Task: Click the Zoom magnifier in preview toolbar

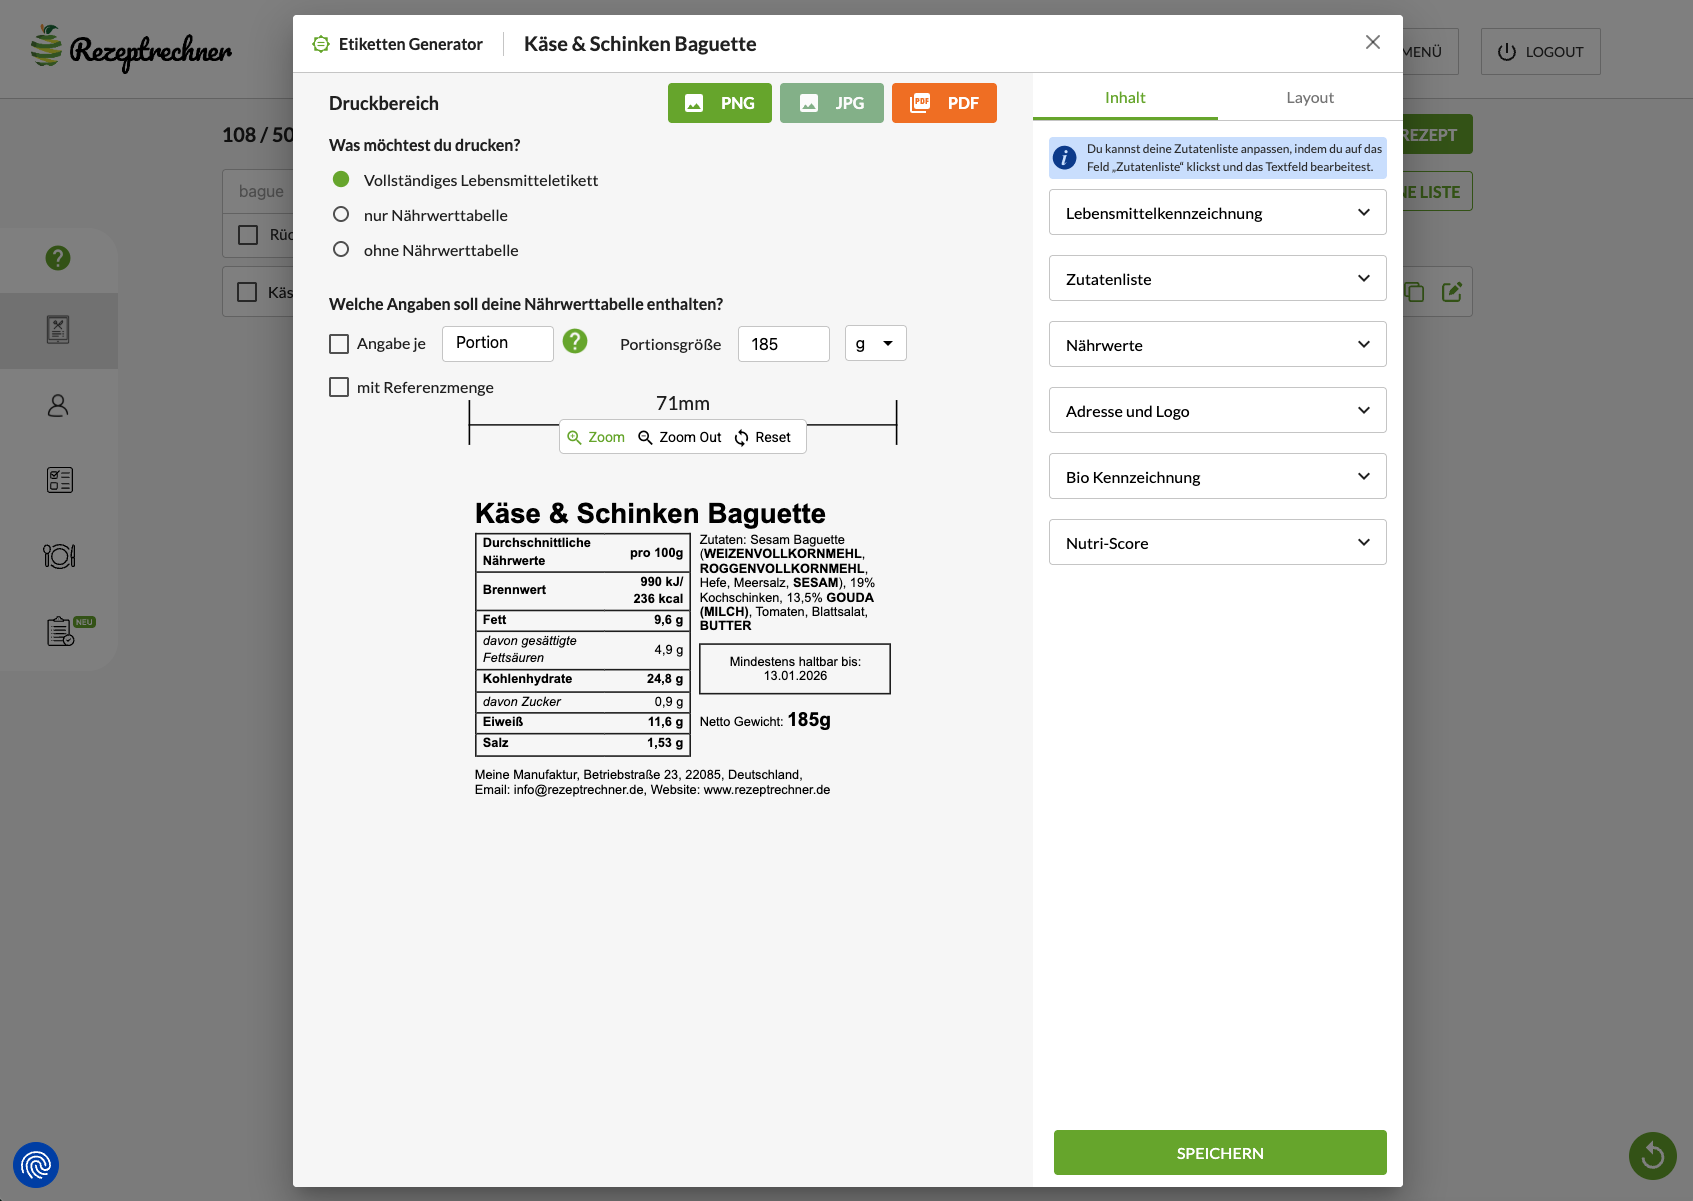Action: (596, 437)
